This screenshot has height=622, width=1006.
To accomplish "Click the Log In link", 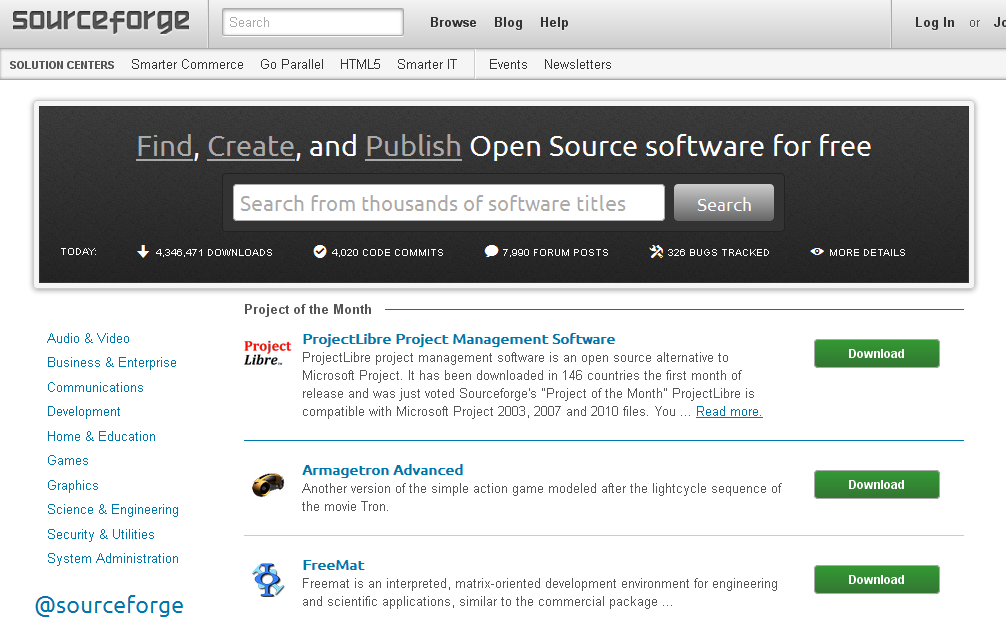I will (934, 22).
